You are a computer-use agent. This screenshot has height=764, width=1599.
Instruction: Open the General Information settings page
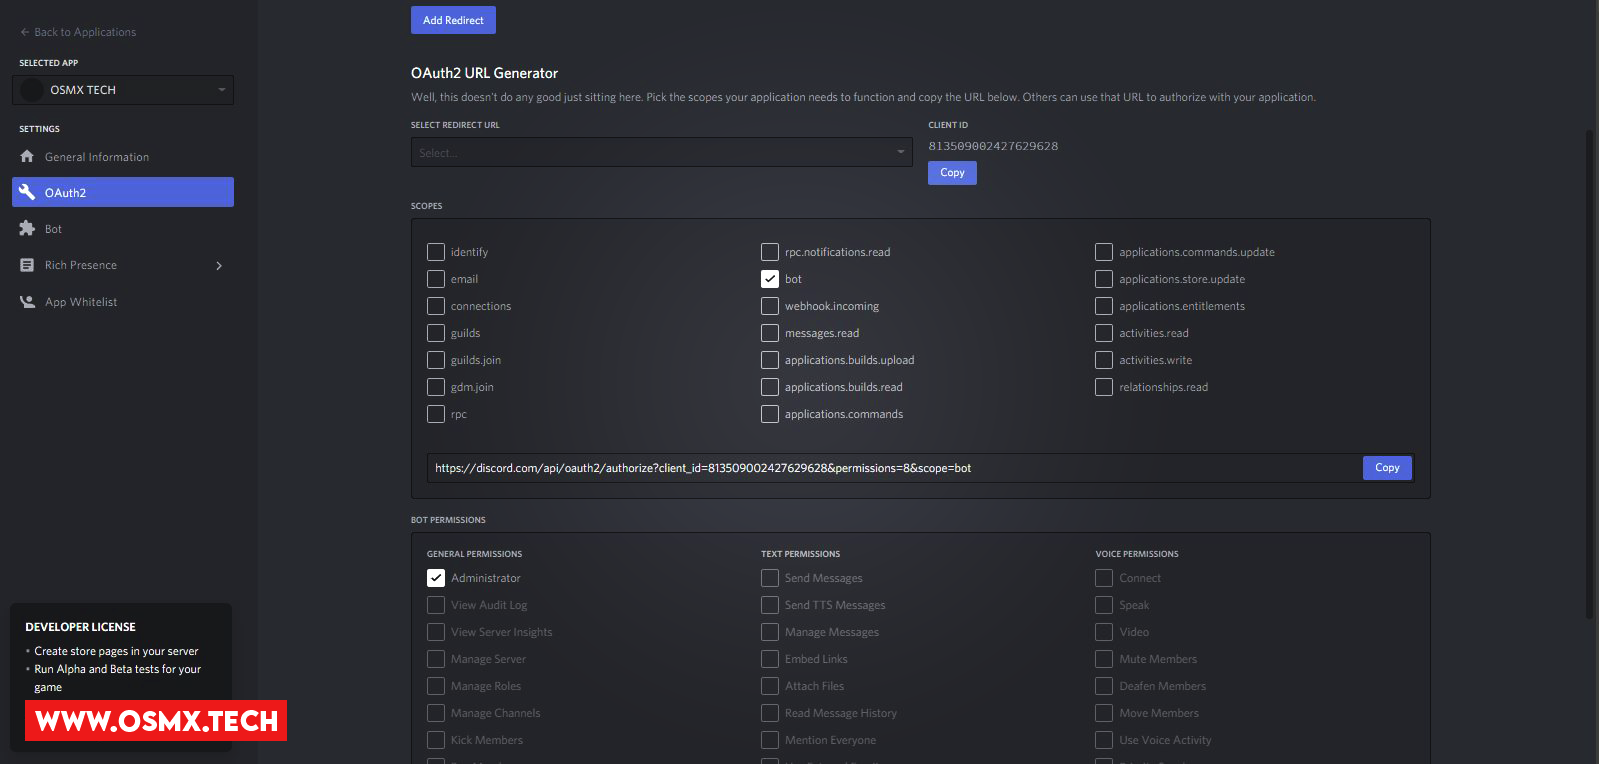click(123, 156)
